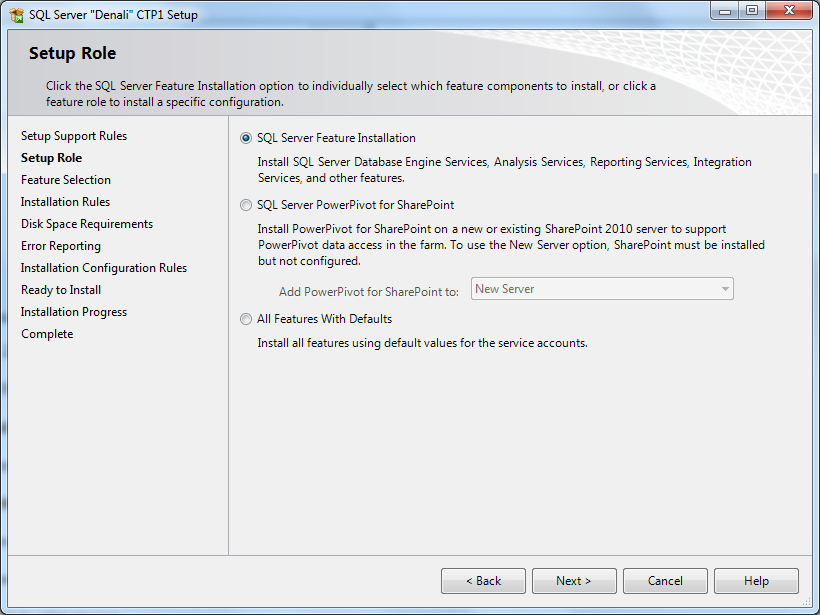This screenshot has height=615, width=820.
Task: Select Setup Role step in sidebar
Action: pos(51,158)
